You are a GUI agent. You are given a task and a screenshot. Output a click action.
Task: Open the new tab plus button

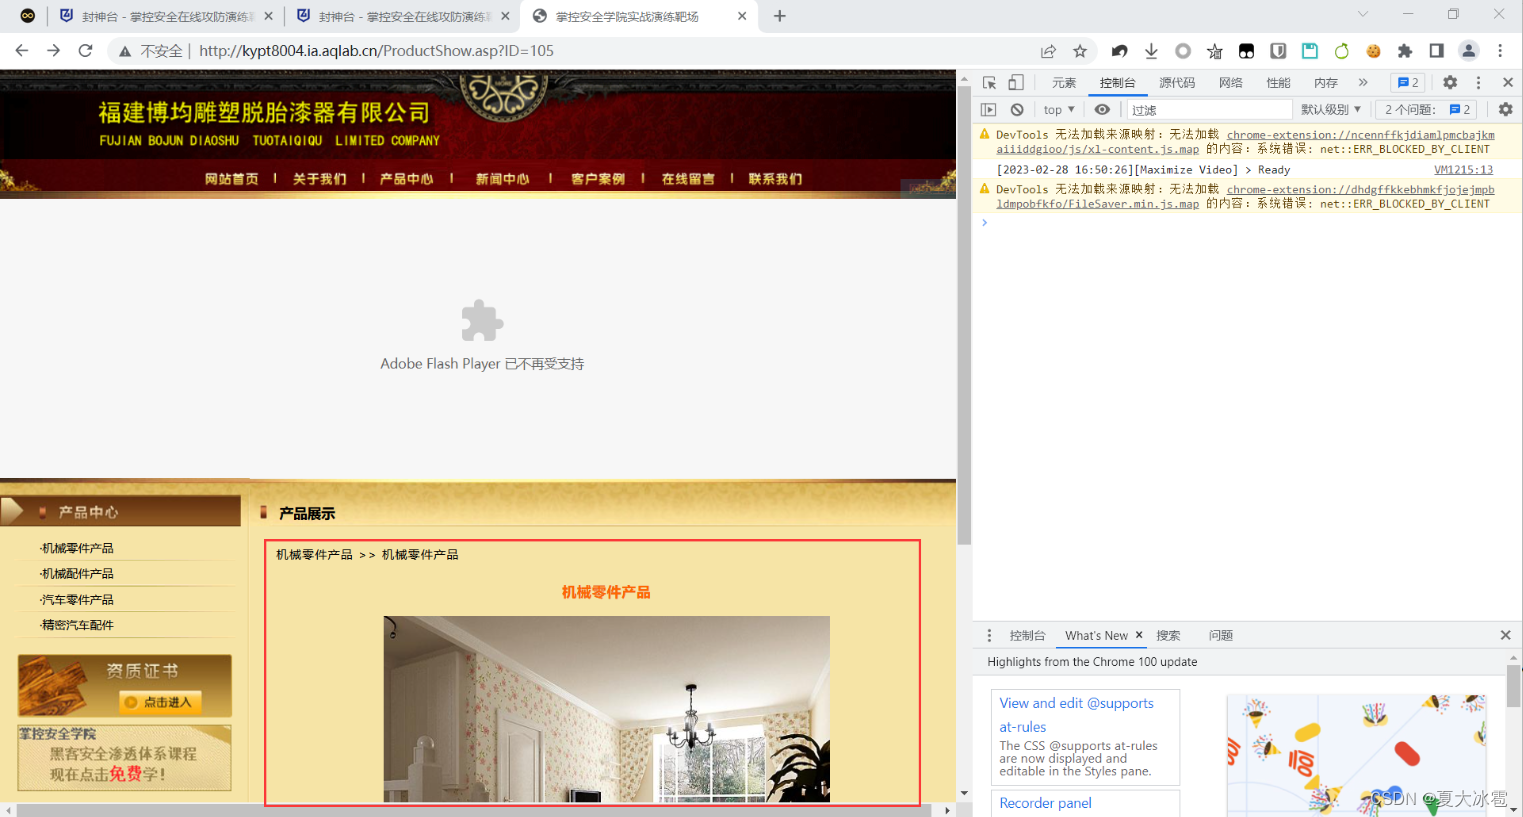[780, 16]
